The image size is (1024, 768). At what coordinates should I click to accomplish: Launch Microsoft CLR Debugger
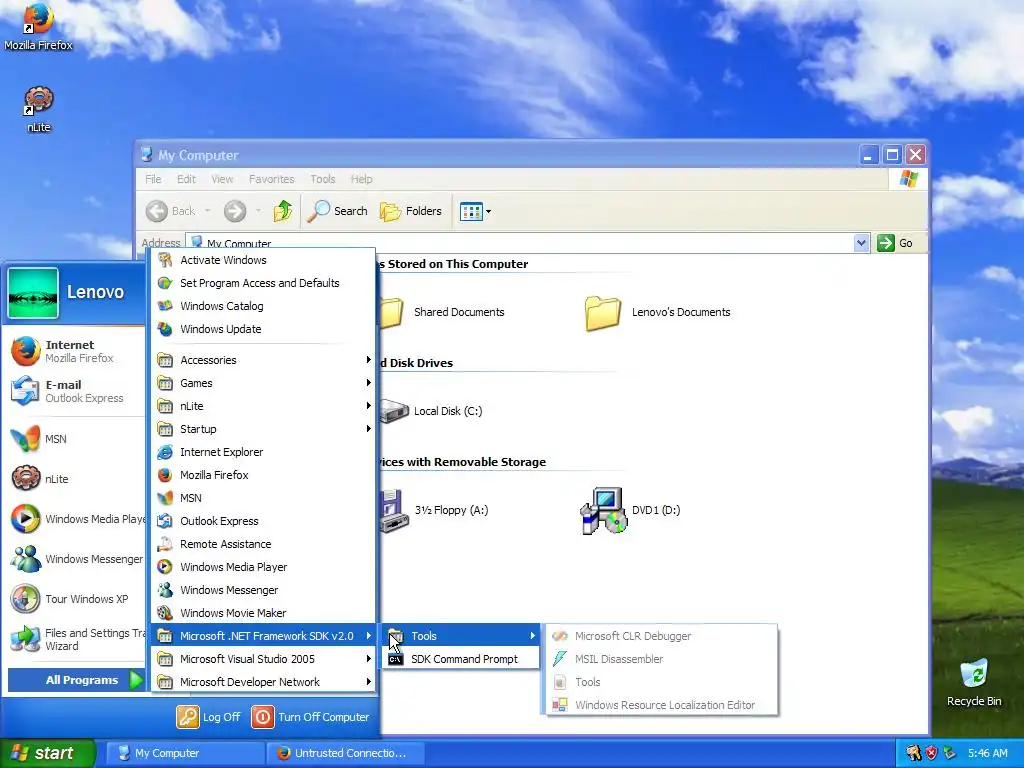[662, 636]
